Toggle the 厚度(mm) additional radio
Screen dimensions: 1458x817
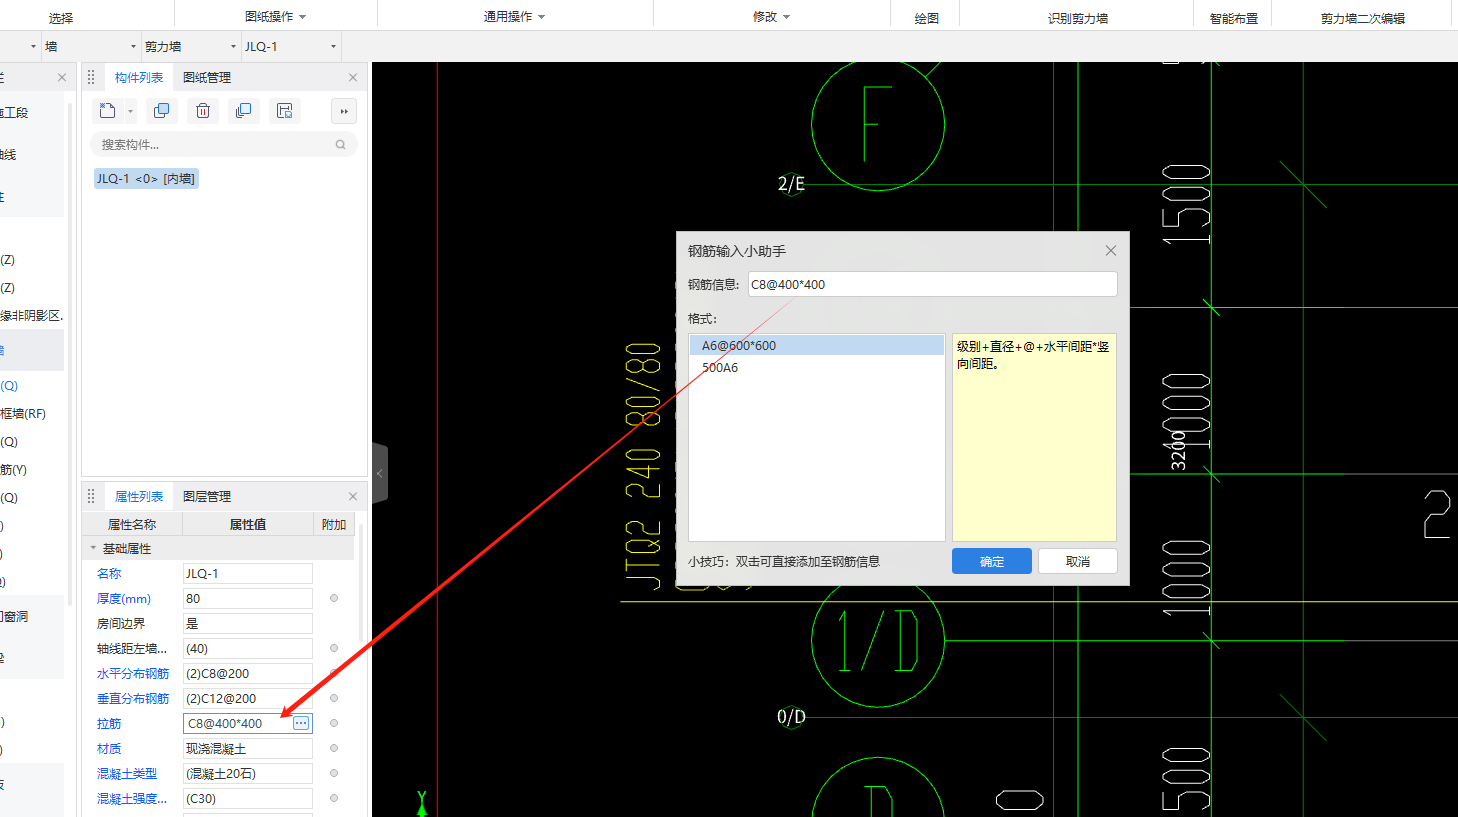point(334,598)
